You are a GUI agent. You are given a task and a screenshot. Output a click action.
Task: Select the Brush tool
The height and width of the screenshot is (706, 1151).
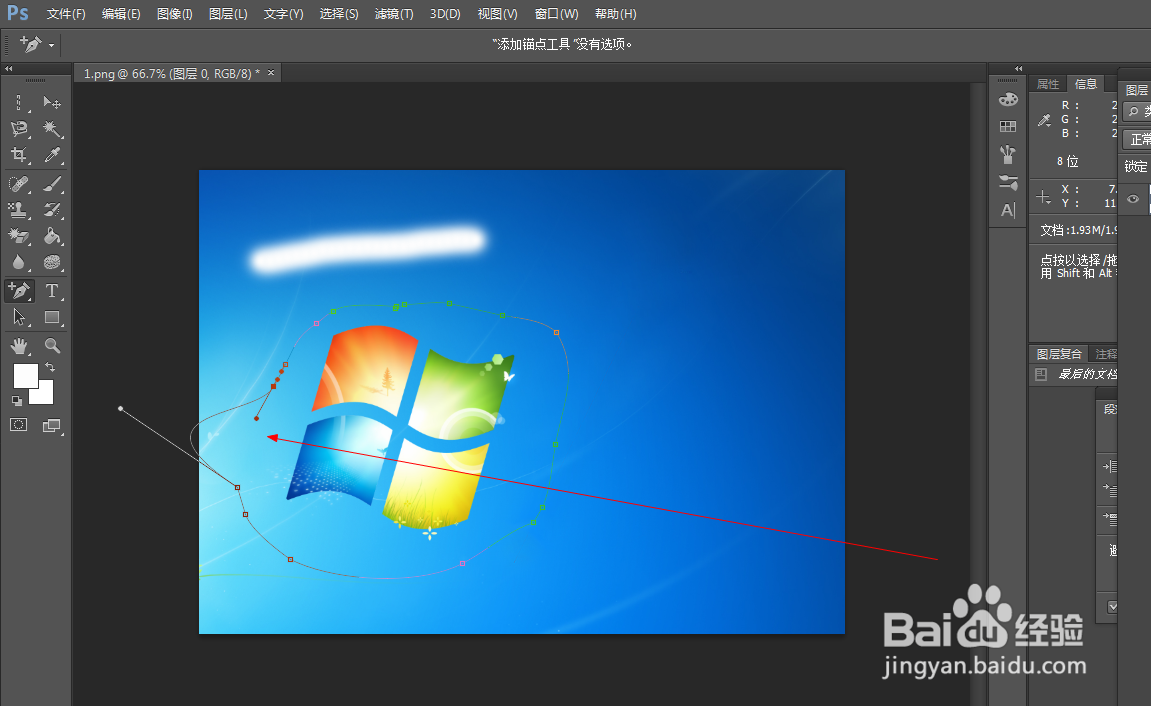(x=51, y=183)
